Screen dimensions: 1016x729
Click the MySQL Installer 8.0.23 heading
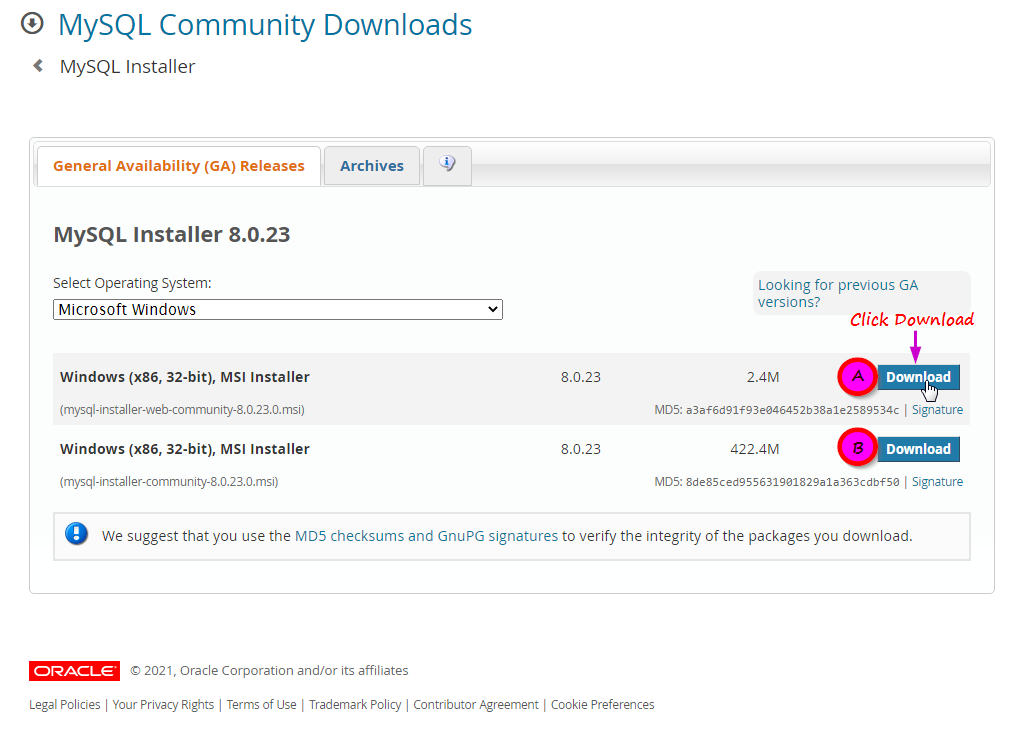[x=172, y=234]
